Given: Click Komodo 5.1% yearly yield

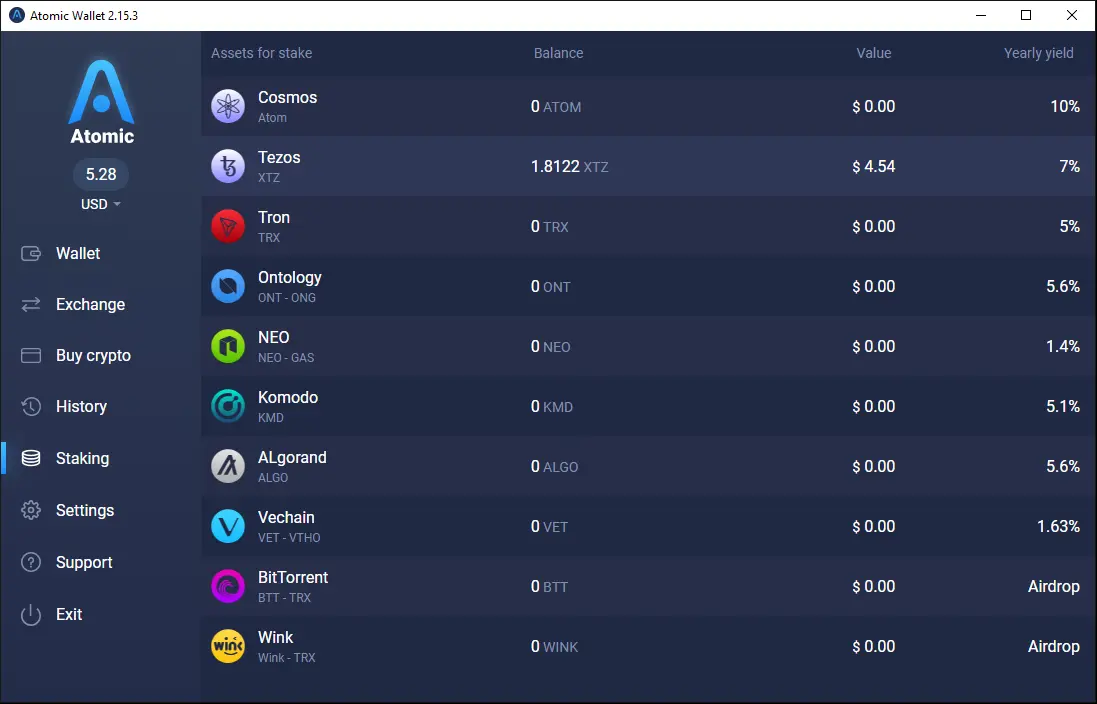Looking at the screenshot, I should (1063, 407).
